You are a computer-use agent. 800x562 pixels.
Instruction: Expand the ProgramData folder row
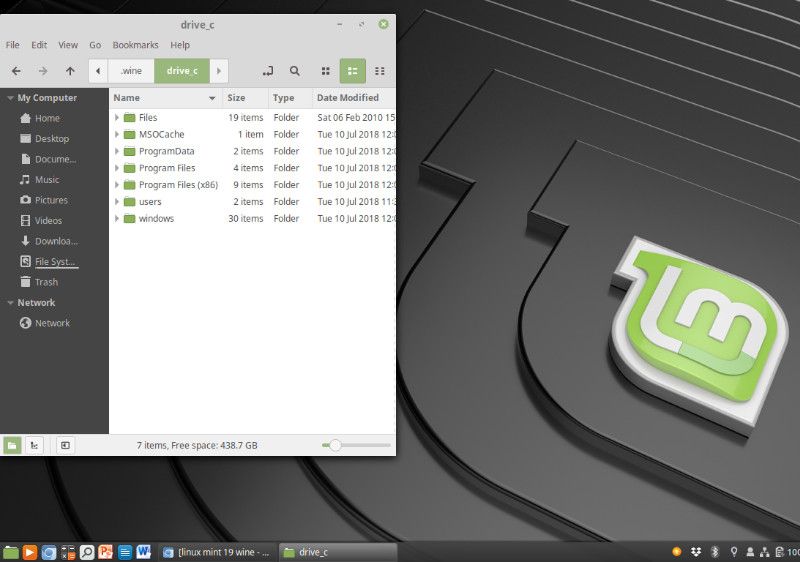click(x=117, y=151)
